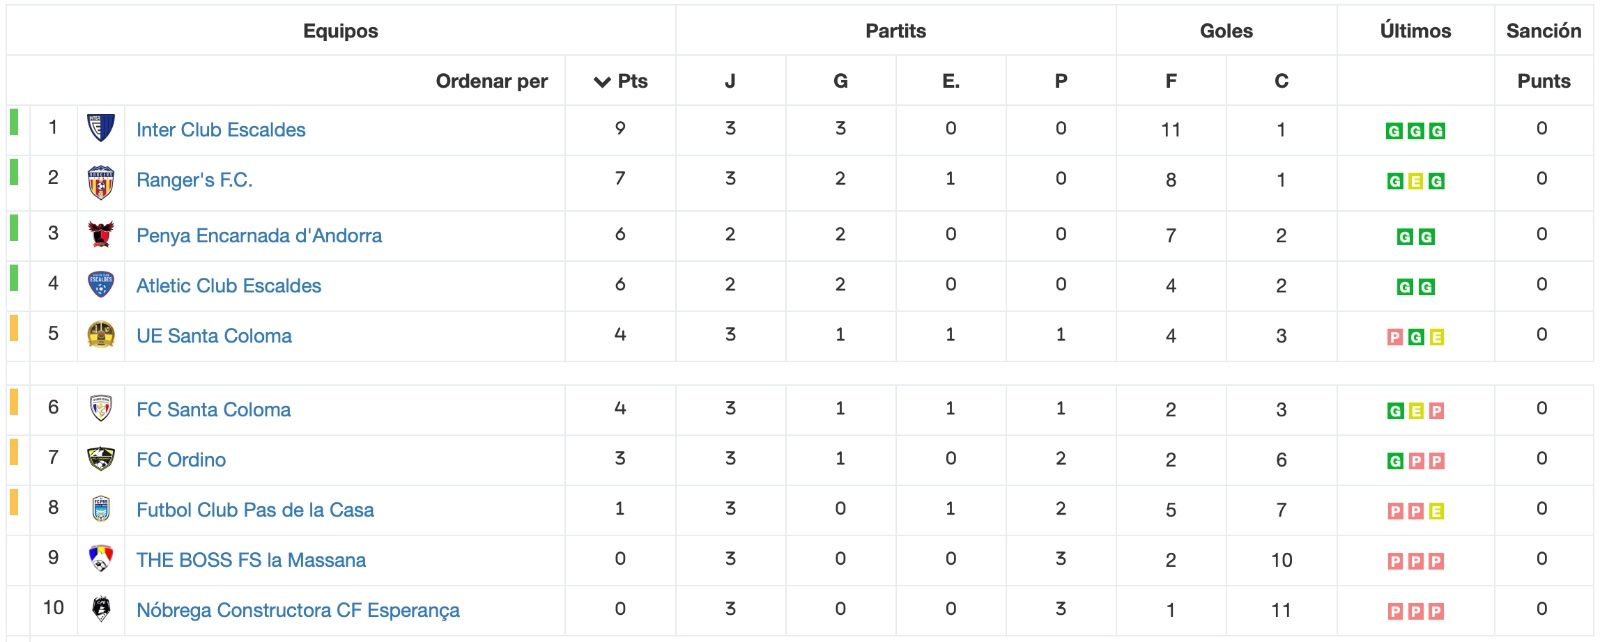
Task: Click the Inter Club Escaldes team crest
Action: [x=101, y=129]
